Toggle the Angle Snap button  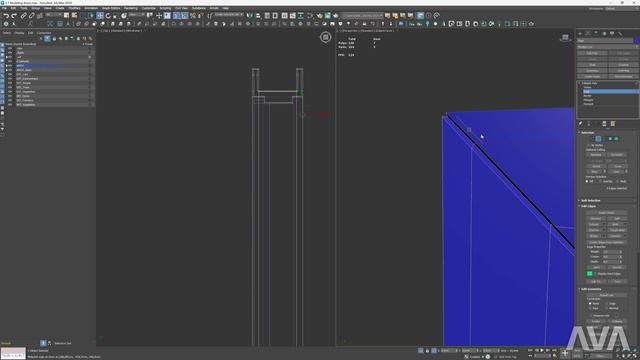[x=184, y=16]
